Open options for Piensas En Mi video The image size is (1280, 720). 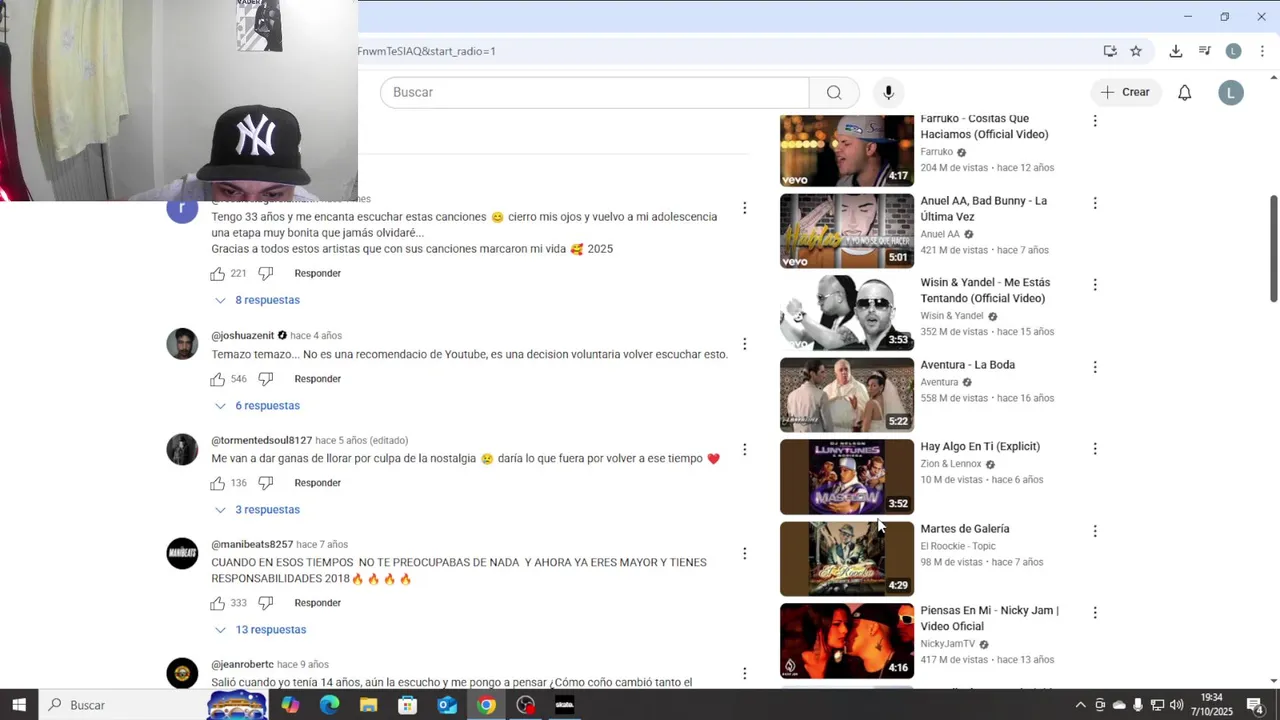point(1095,613)
